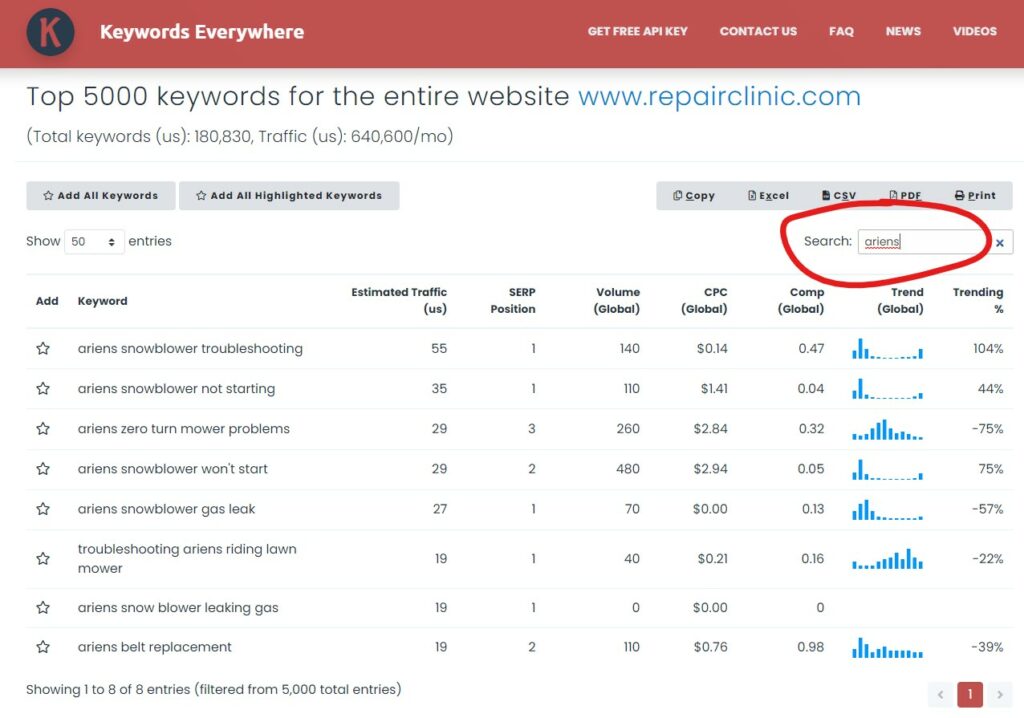Sort by Volume (Global) column
The image size is (1024, 718).
[616, 301]
